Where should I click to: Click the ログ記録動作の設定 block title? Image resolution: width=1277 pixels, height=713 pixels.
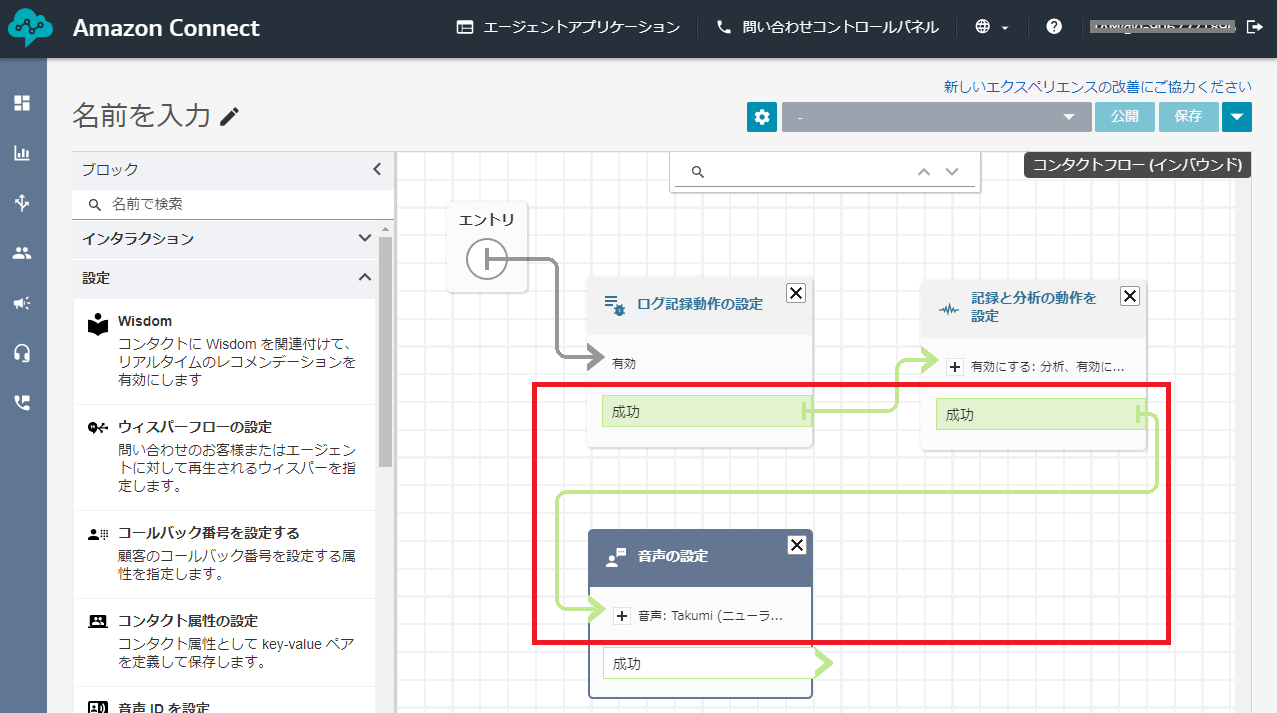tap(700, 304)
